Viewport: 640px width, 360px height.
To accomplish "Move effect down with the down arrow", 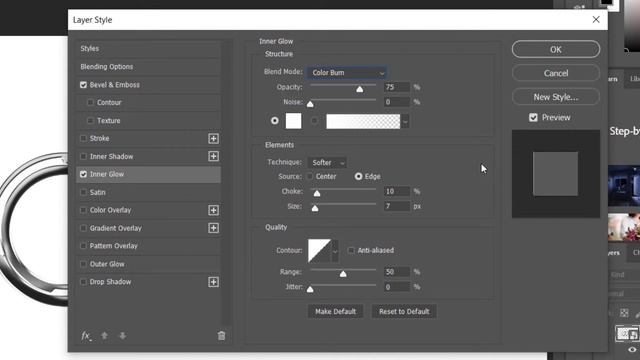I will click(122, 336).
